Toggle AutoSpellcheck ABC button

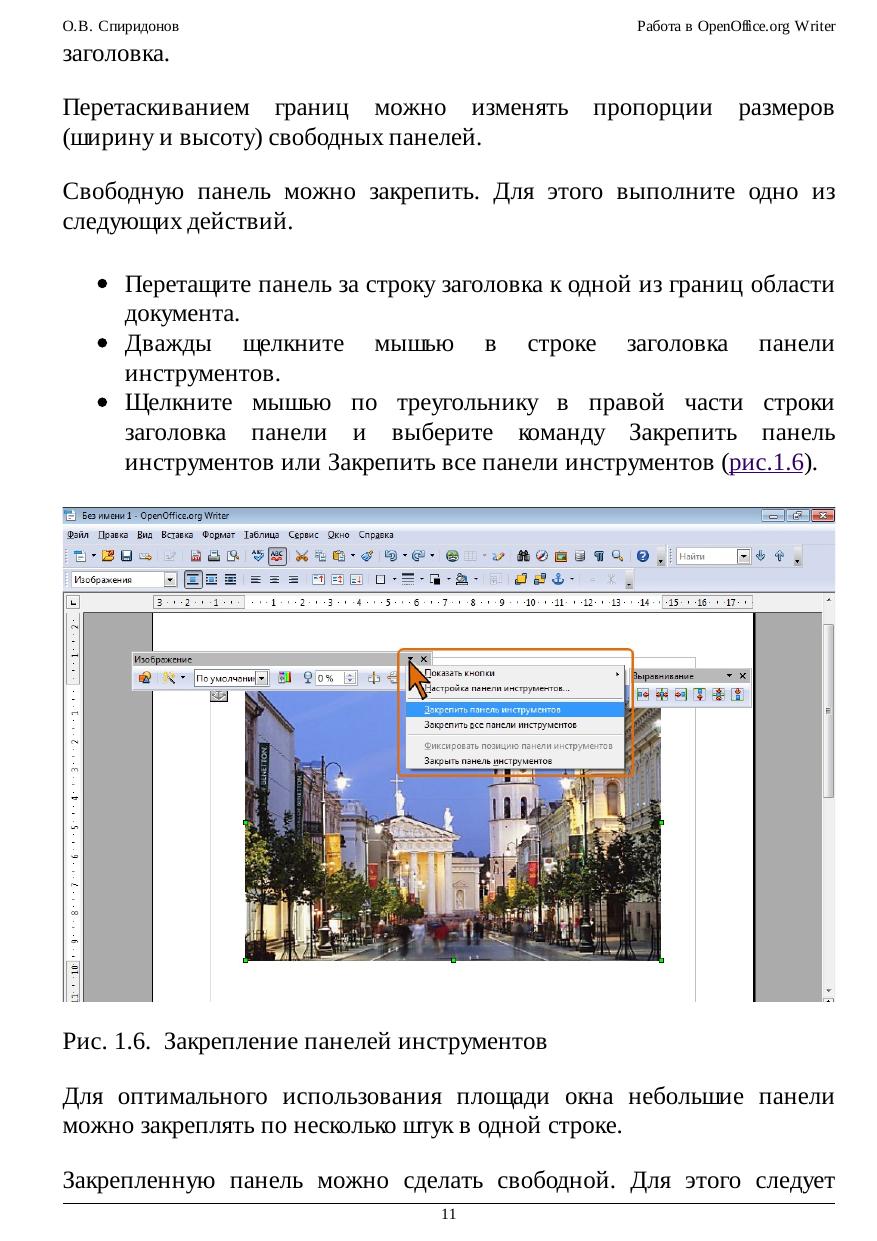(x=276, y=555)
